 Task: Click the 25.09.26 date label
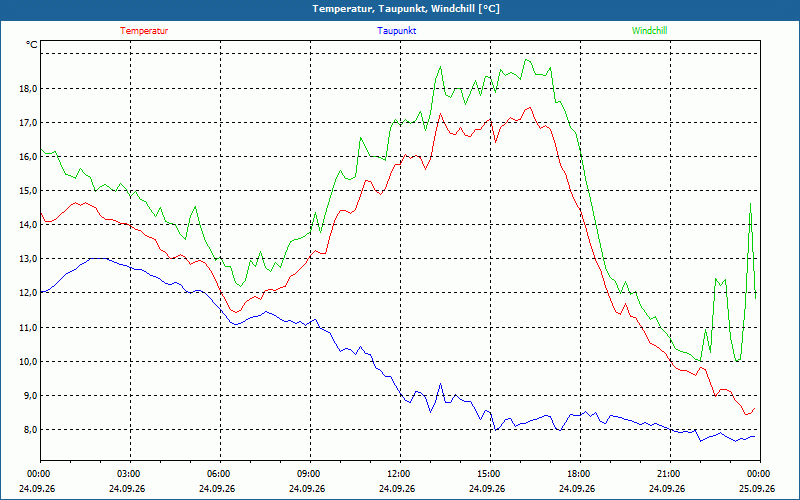[757, 489]
